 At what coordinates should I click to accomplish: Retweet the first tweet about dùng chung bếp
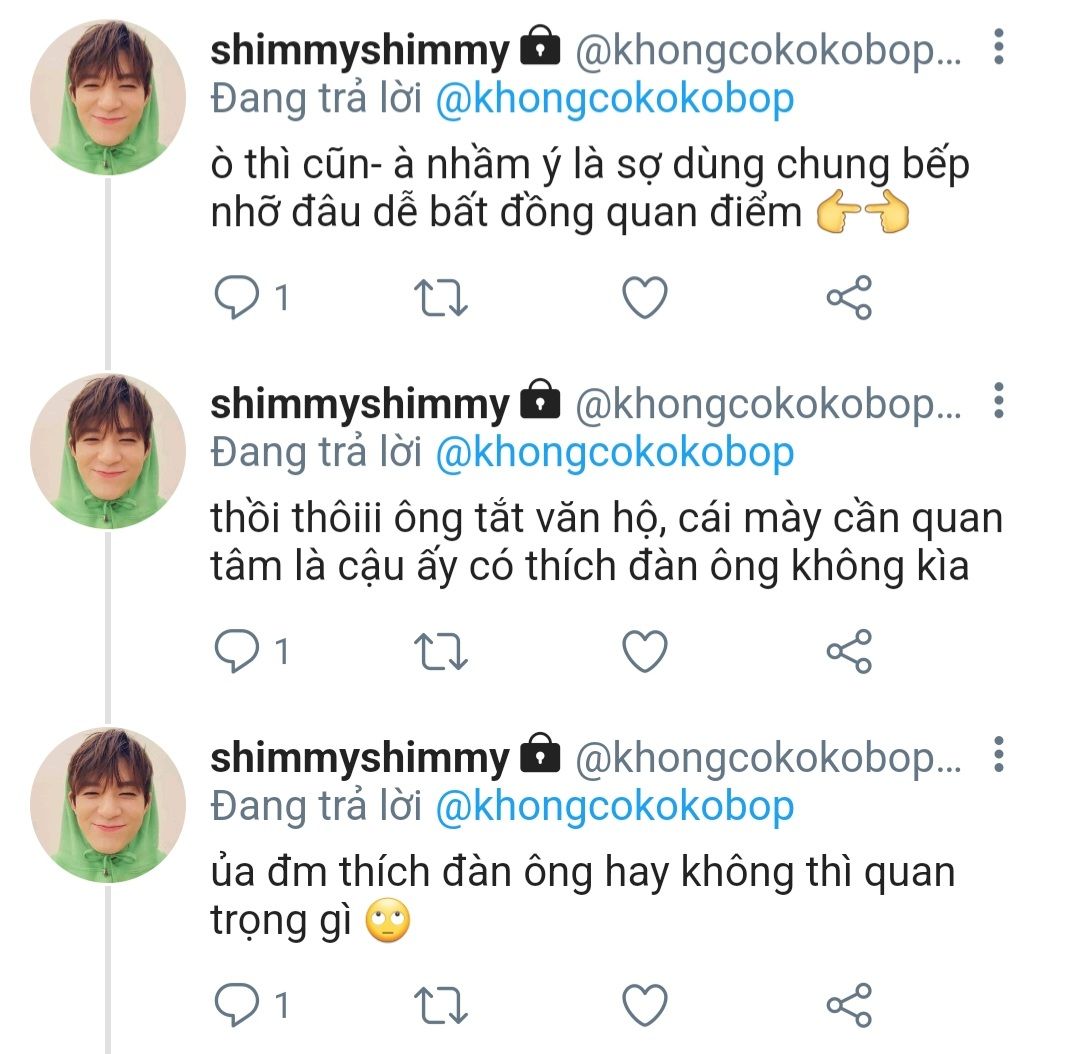click(441, 298)
